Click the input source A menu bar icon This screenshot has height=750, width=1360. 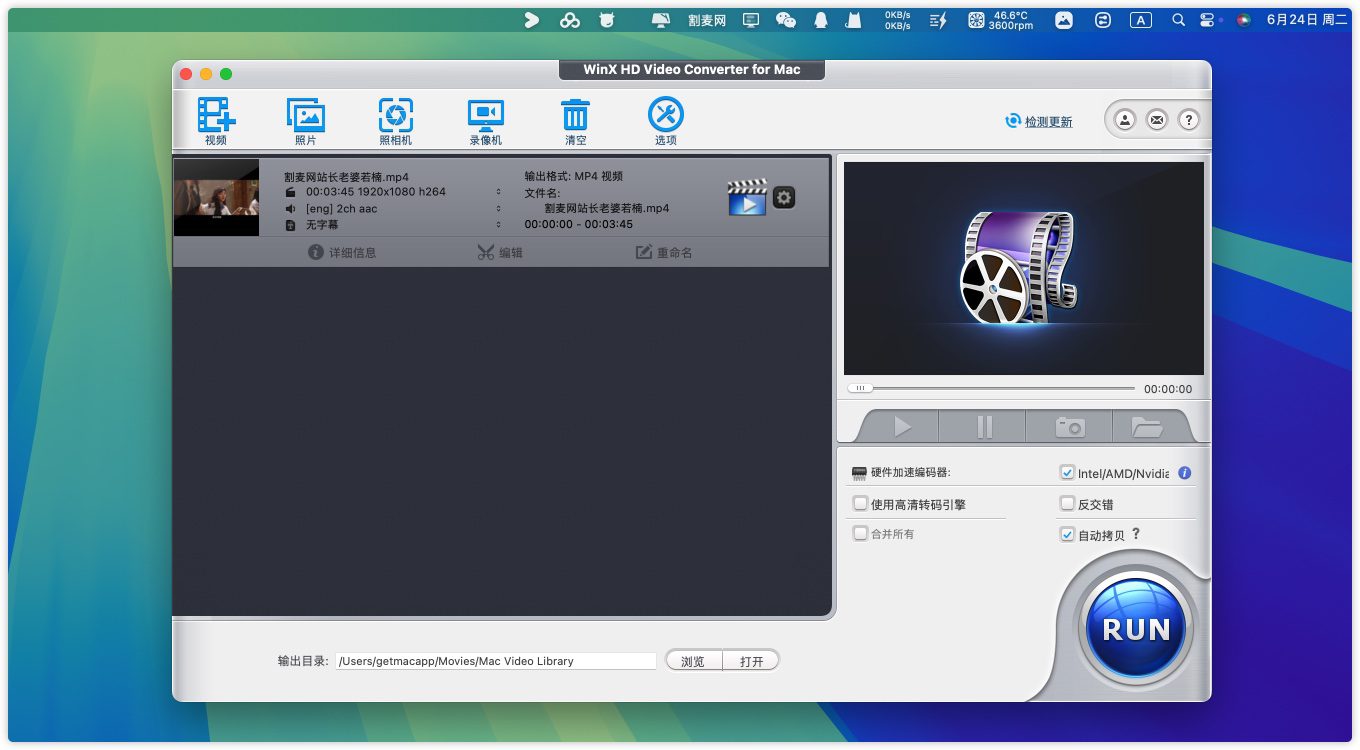pos(1140,20)
